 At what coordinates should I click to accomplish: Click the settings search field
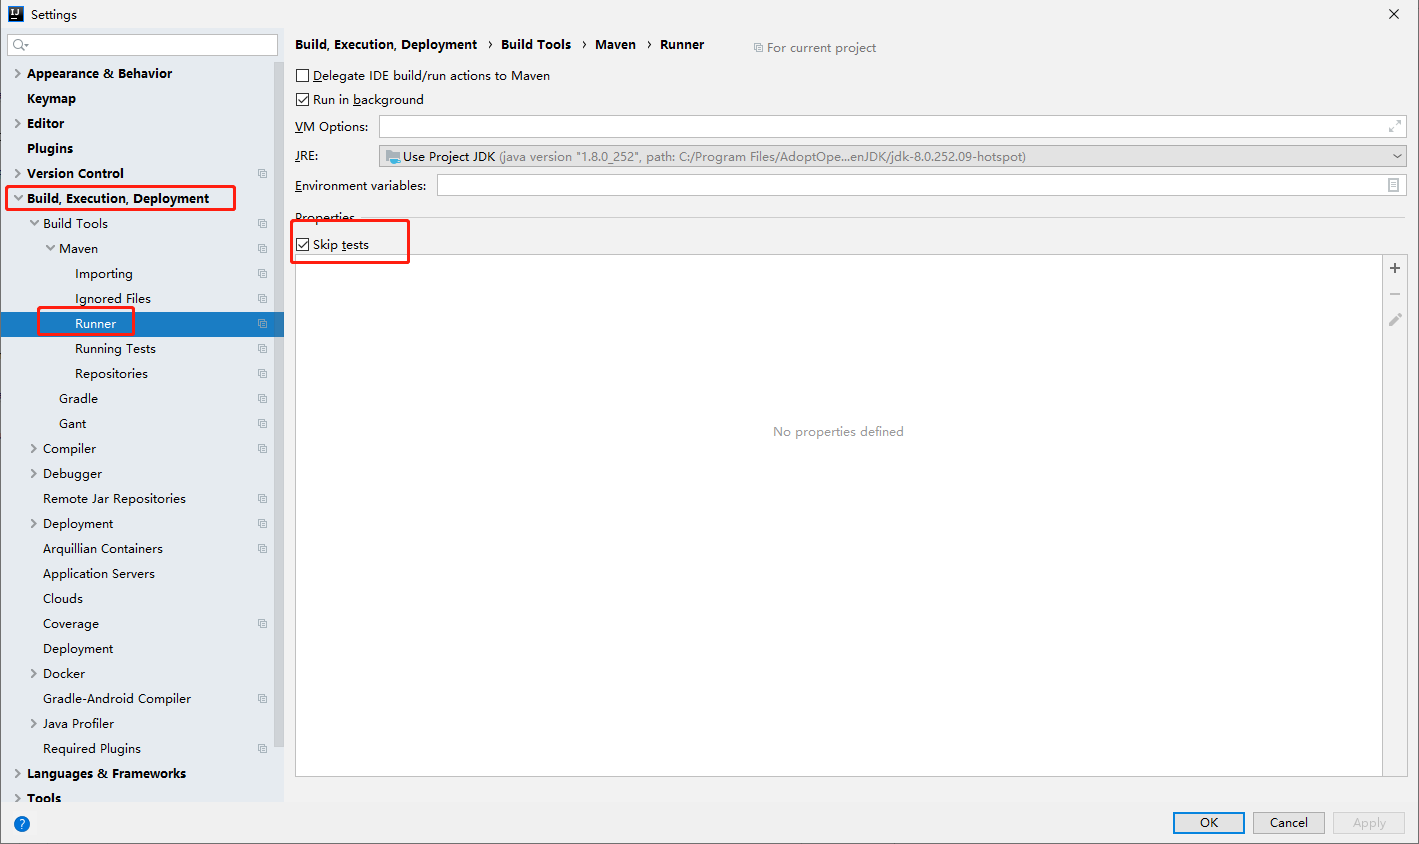[x=143, y=45]
